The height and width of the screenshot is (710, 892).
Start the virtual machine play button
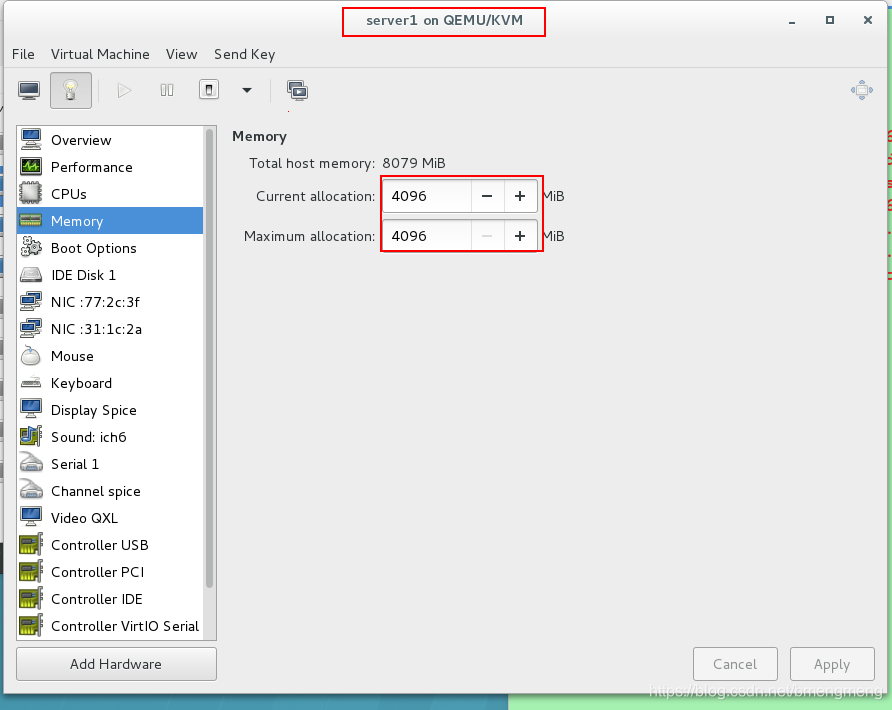click(124, 90)
